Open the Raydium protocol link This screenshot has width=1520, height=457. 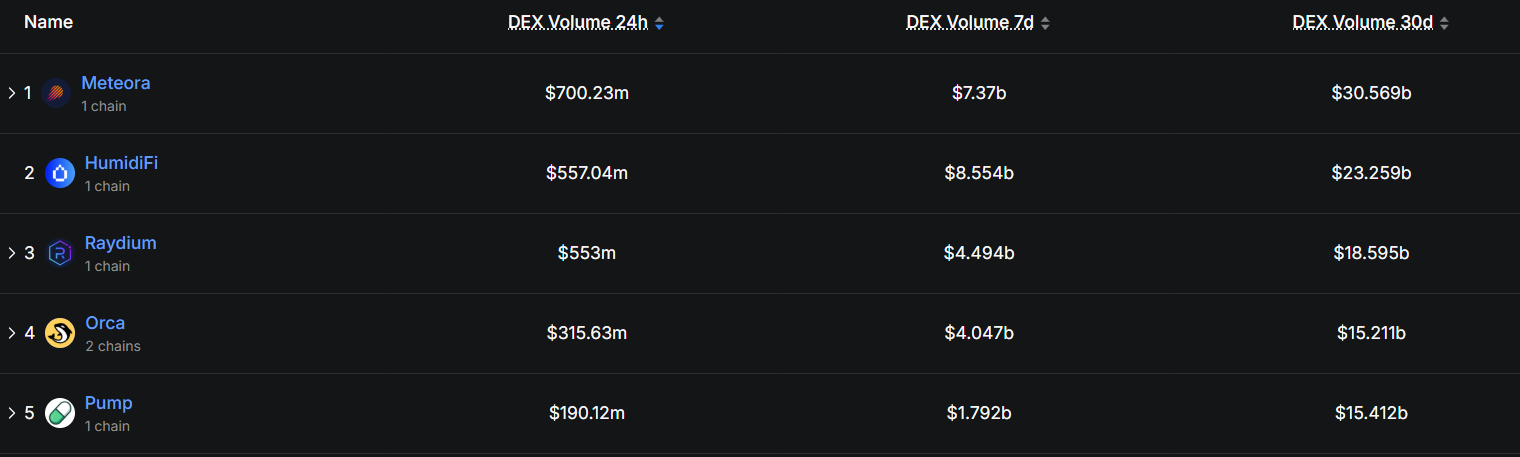tap(121, 243)
